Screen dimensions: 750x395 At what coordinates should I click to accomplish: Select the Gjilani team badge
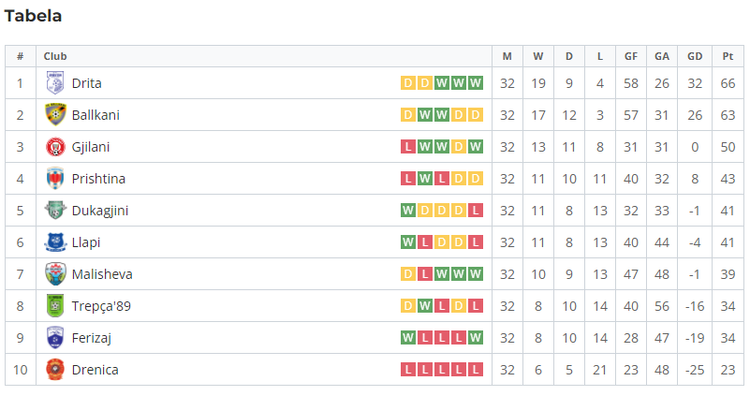point(55,147)
